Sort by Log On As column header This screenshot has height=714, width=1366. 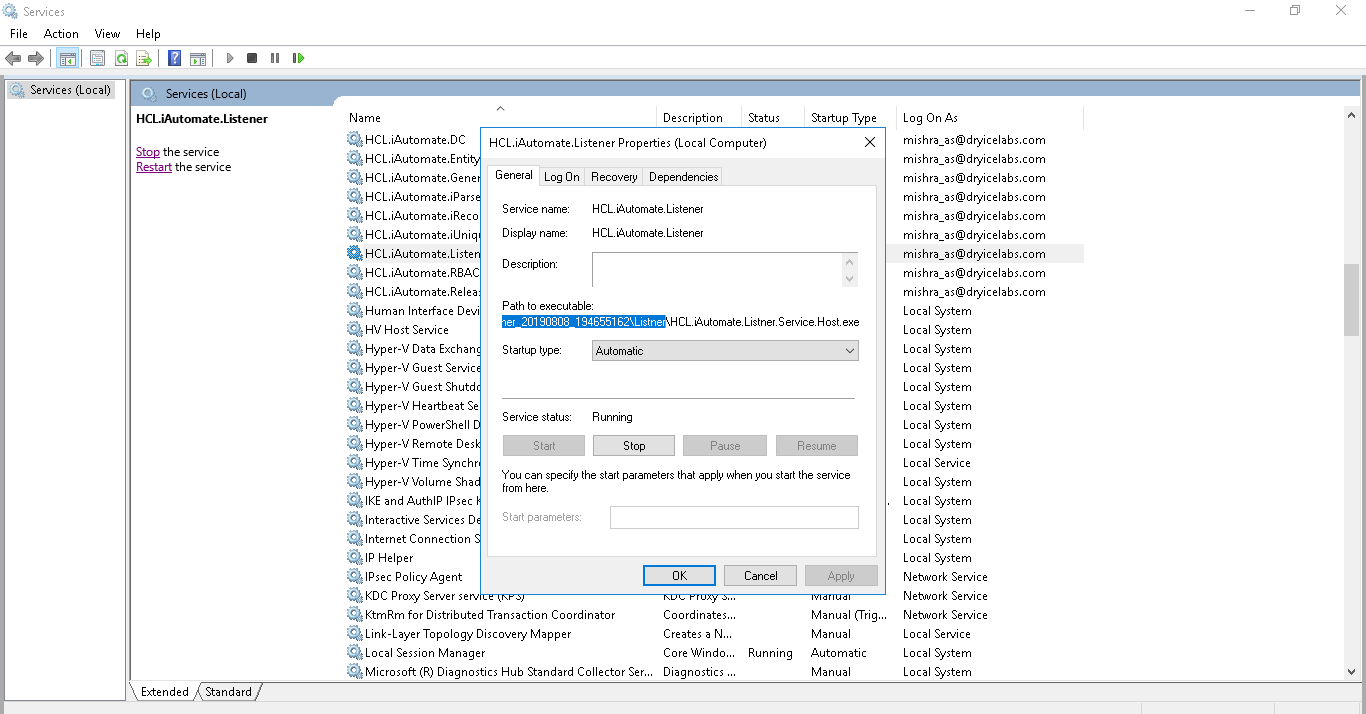[990, 118]
